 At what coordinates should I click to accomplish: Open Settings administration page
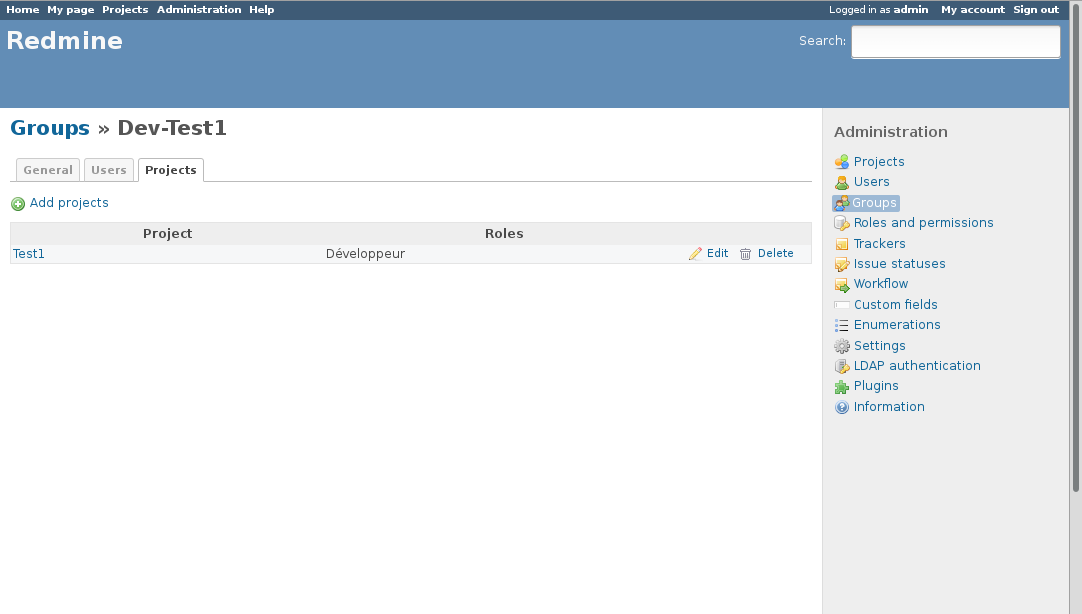point(879,346)
